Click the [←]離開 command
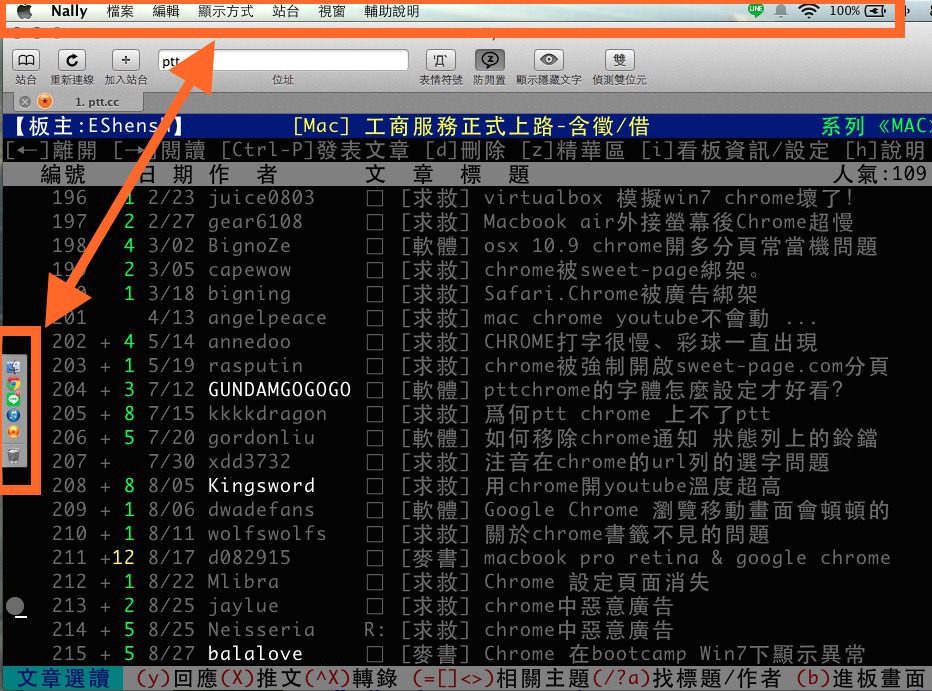This screenshot has height=691, width=932. click(51, 150)
